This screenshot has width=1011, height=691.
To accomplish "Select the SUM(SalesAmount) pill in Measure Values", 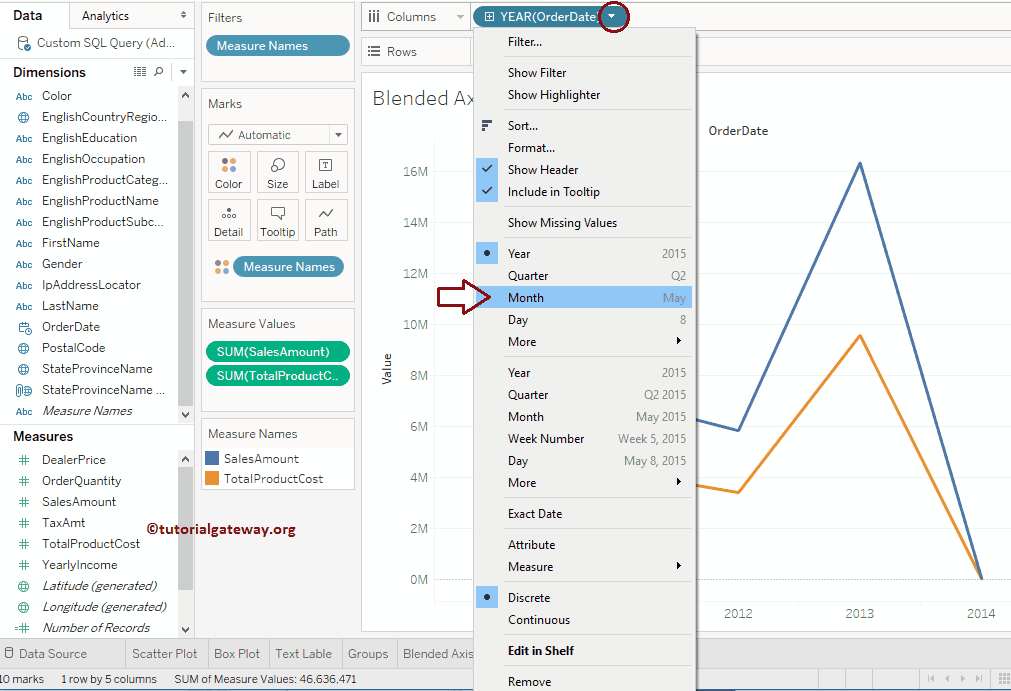I will coord(277,352).
